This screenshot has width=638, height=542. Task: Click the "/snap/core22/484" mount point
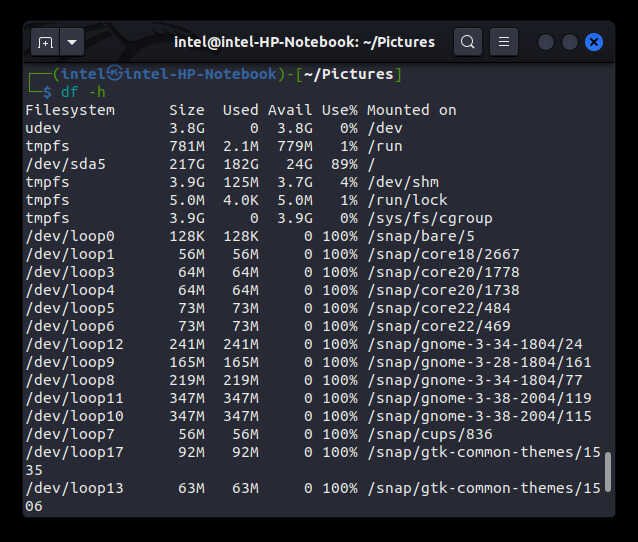click(439, 308)
